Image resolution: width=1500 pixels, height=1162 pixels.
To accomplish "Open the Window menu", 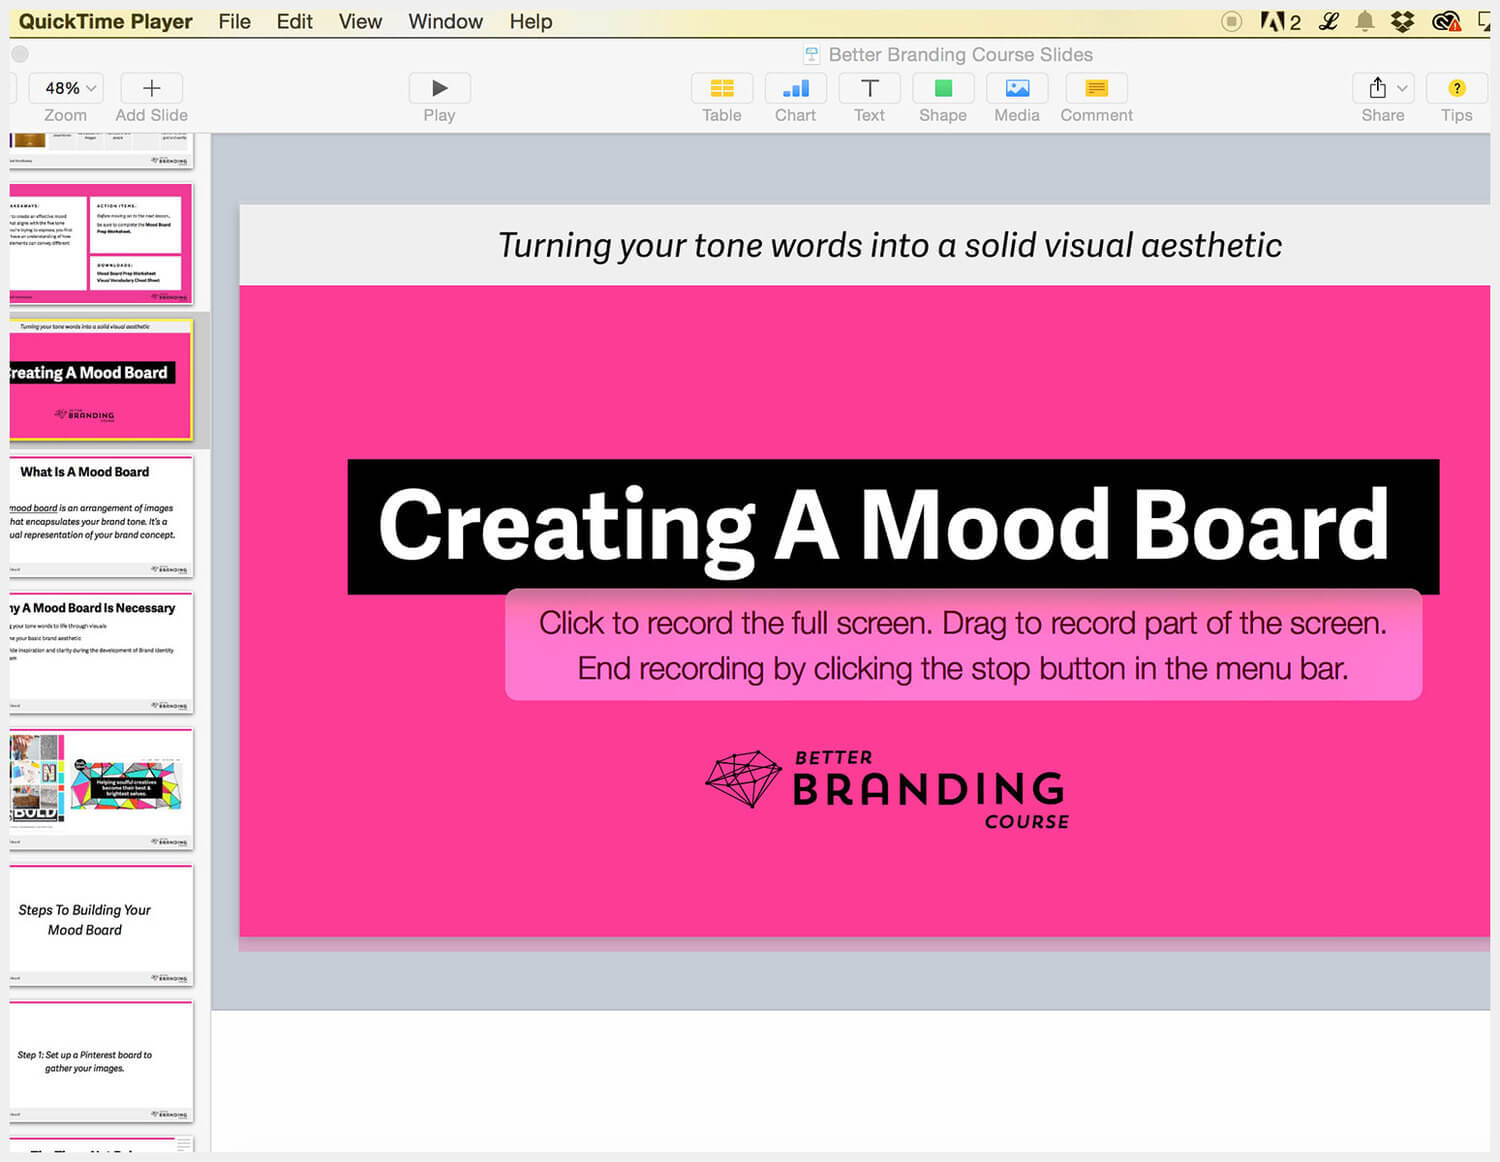I will point(445,21).
